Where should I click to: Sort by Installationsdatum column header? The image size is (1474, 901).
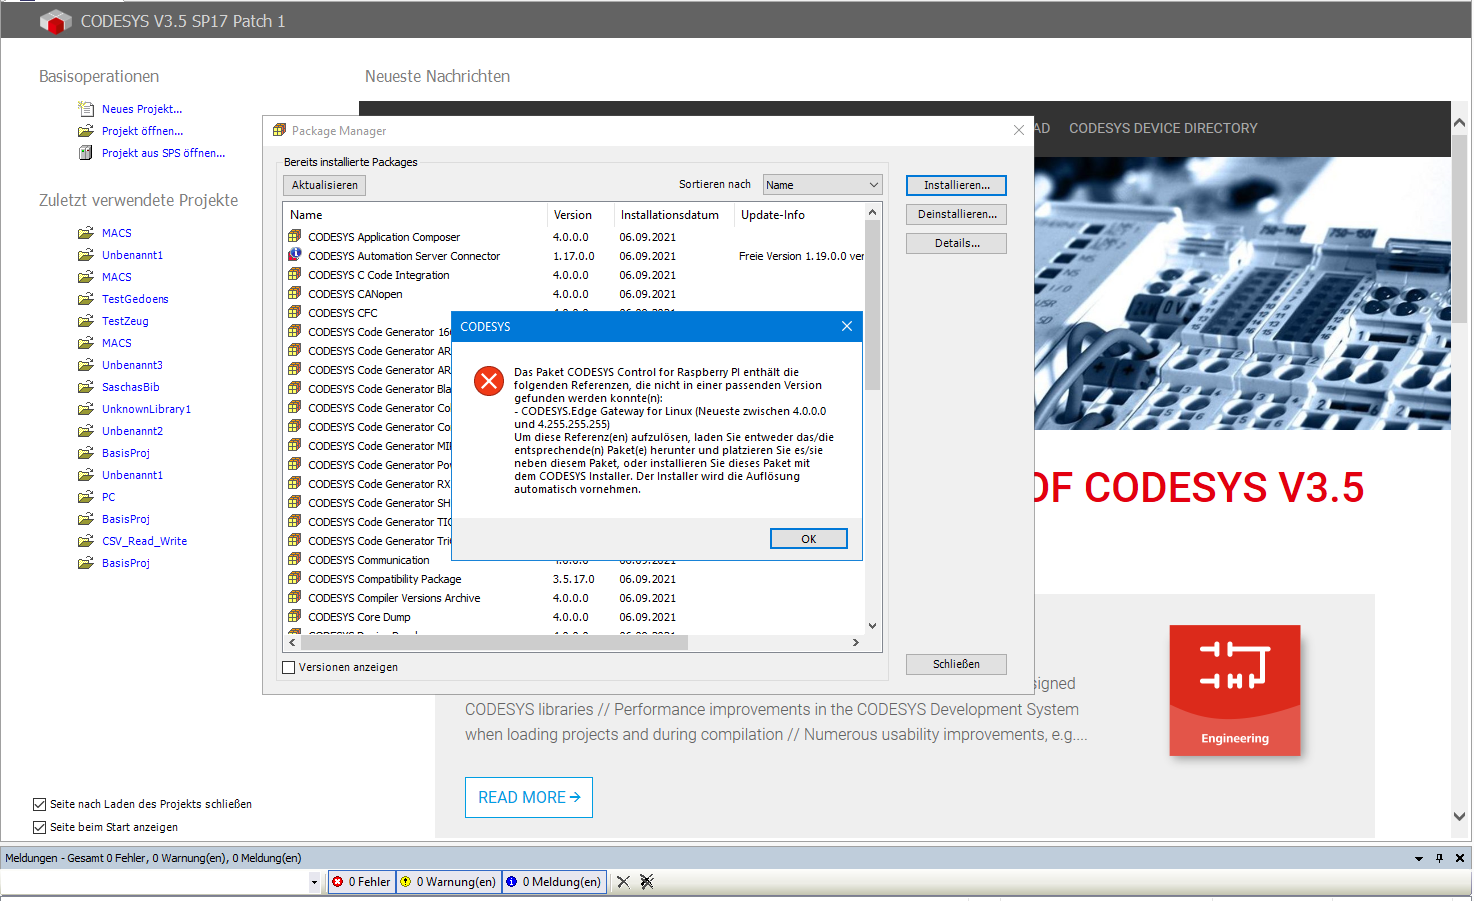tap(674, 215)
